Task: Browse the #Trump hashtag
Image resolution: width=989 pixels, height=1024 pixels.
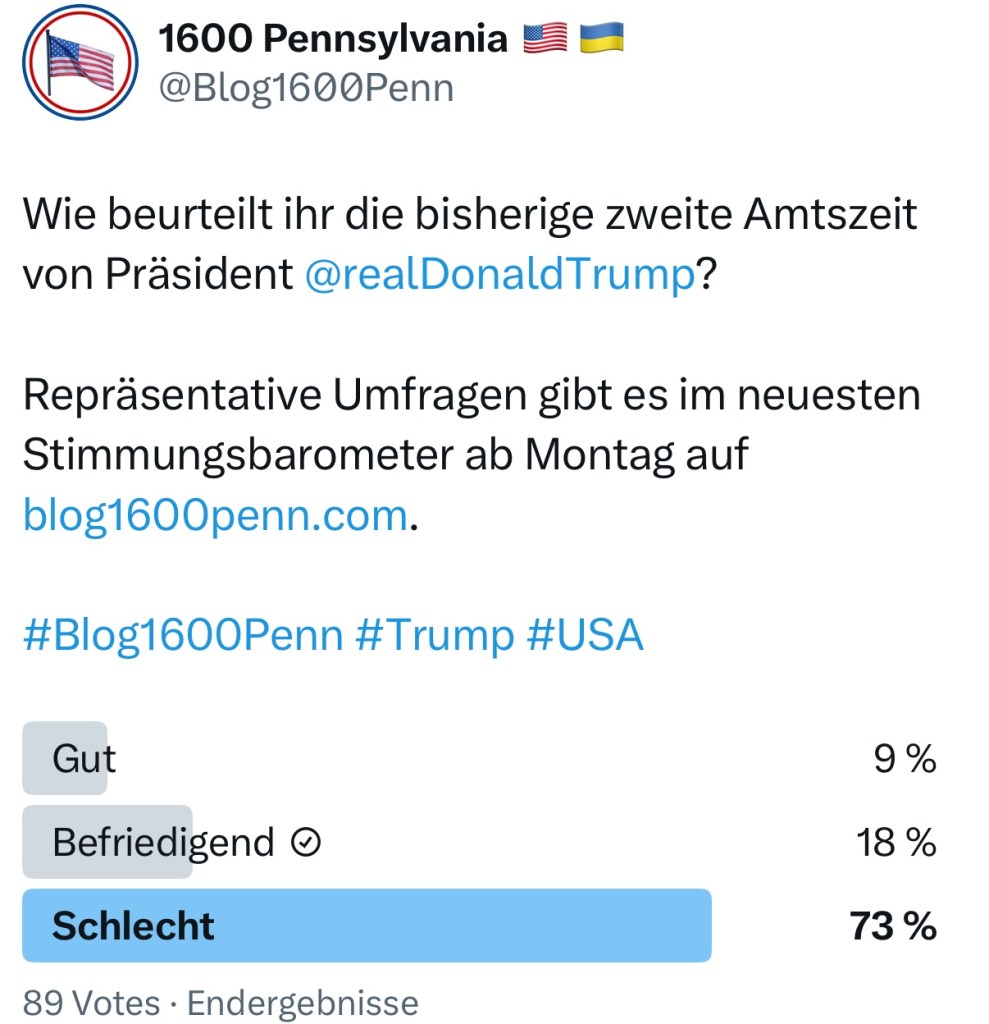Action: [x=434, y=636]
